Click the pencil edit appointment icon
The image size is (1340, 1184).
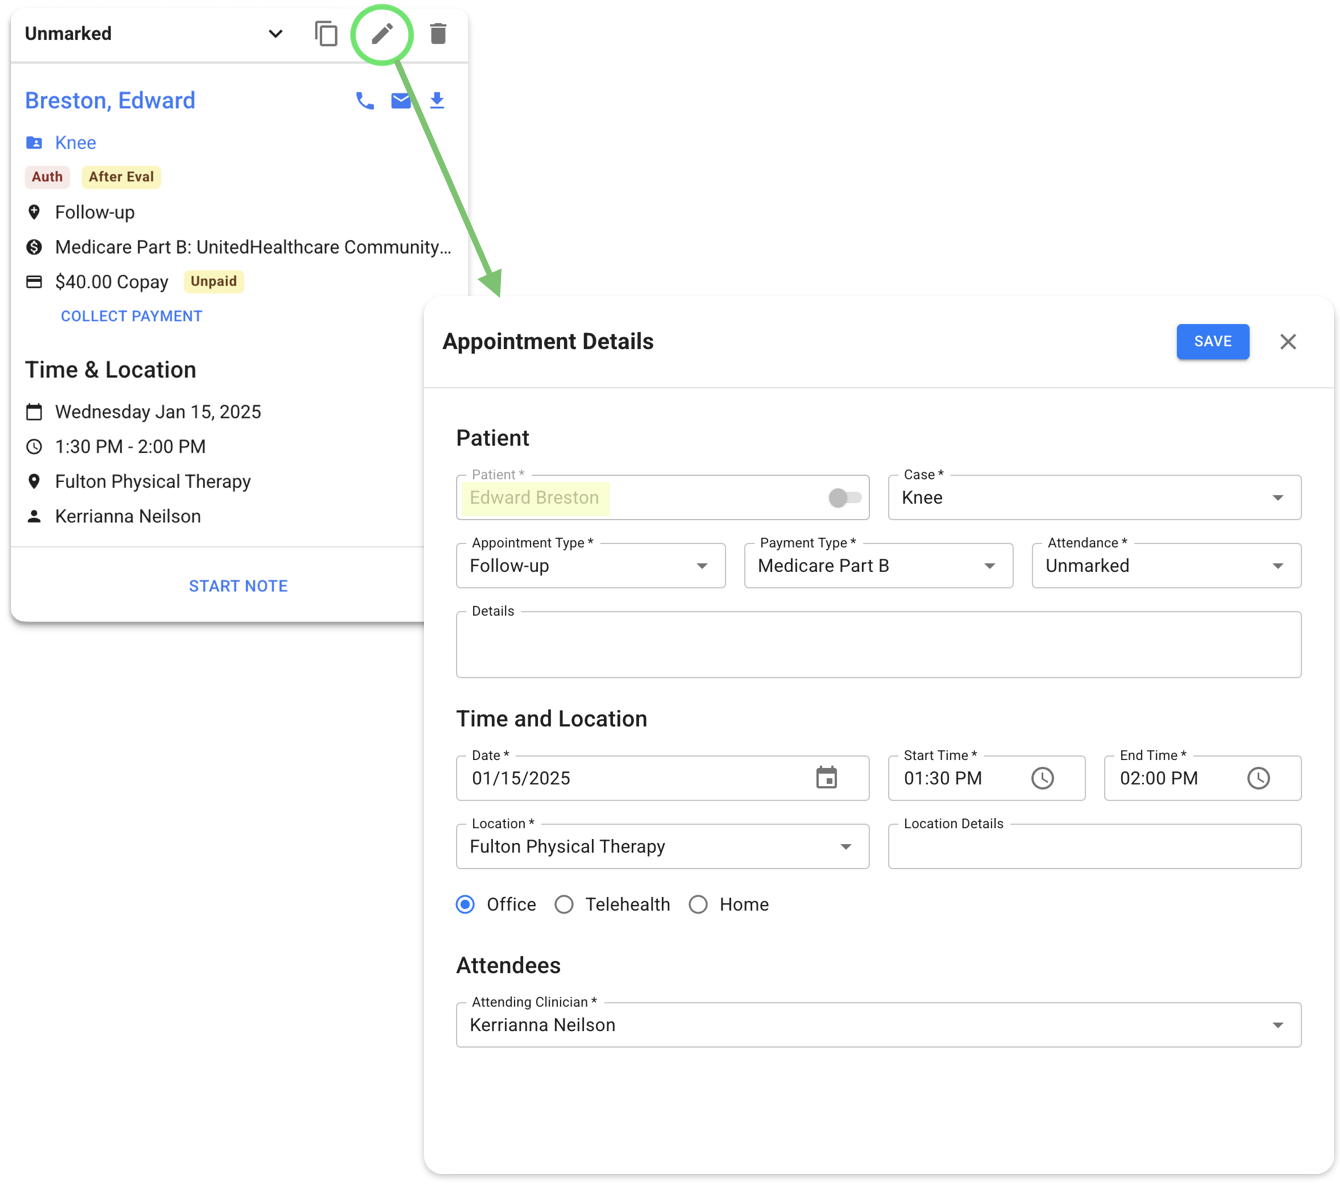coord(382,34)
